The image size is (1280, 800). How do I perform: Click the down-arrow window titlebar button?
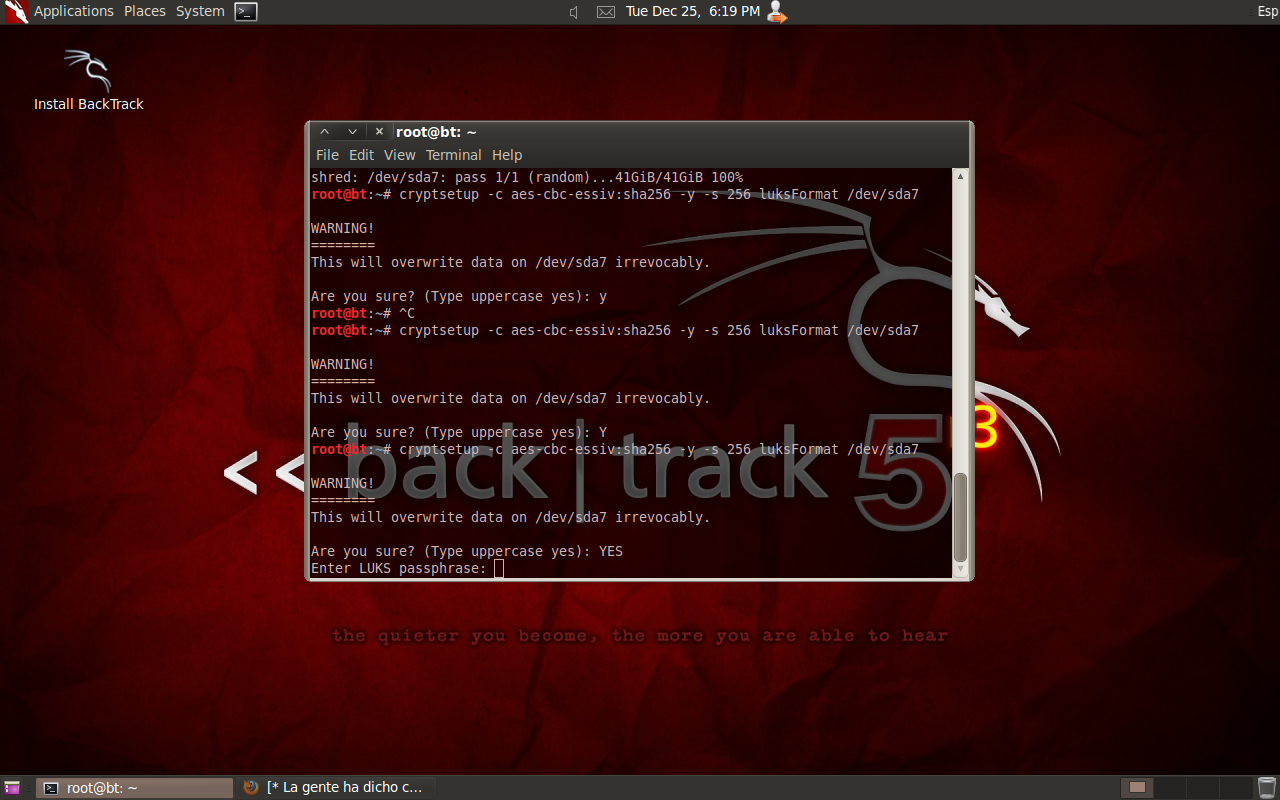pos(352,132)
